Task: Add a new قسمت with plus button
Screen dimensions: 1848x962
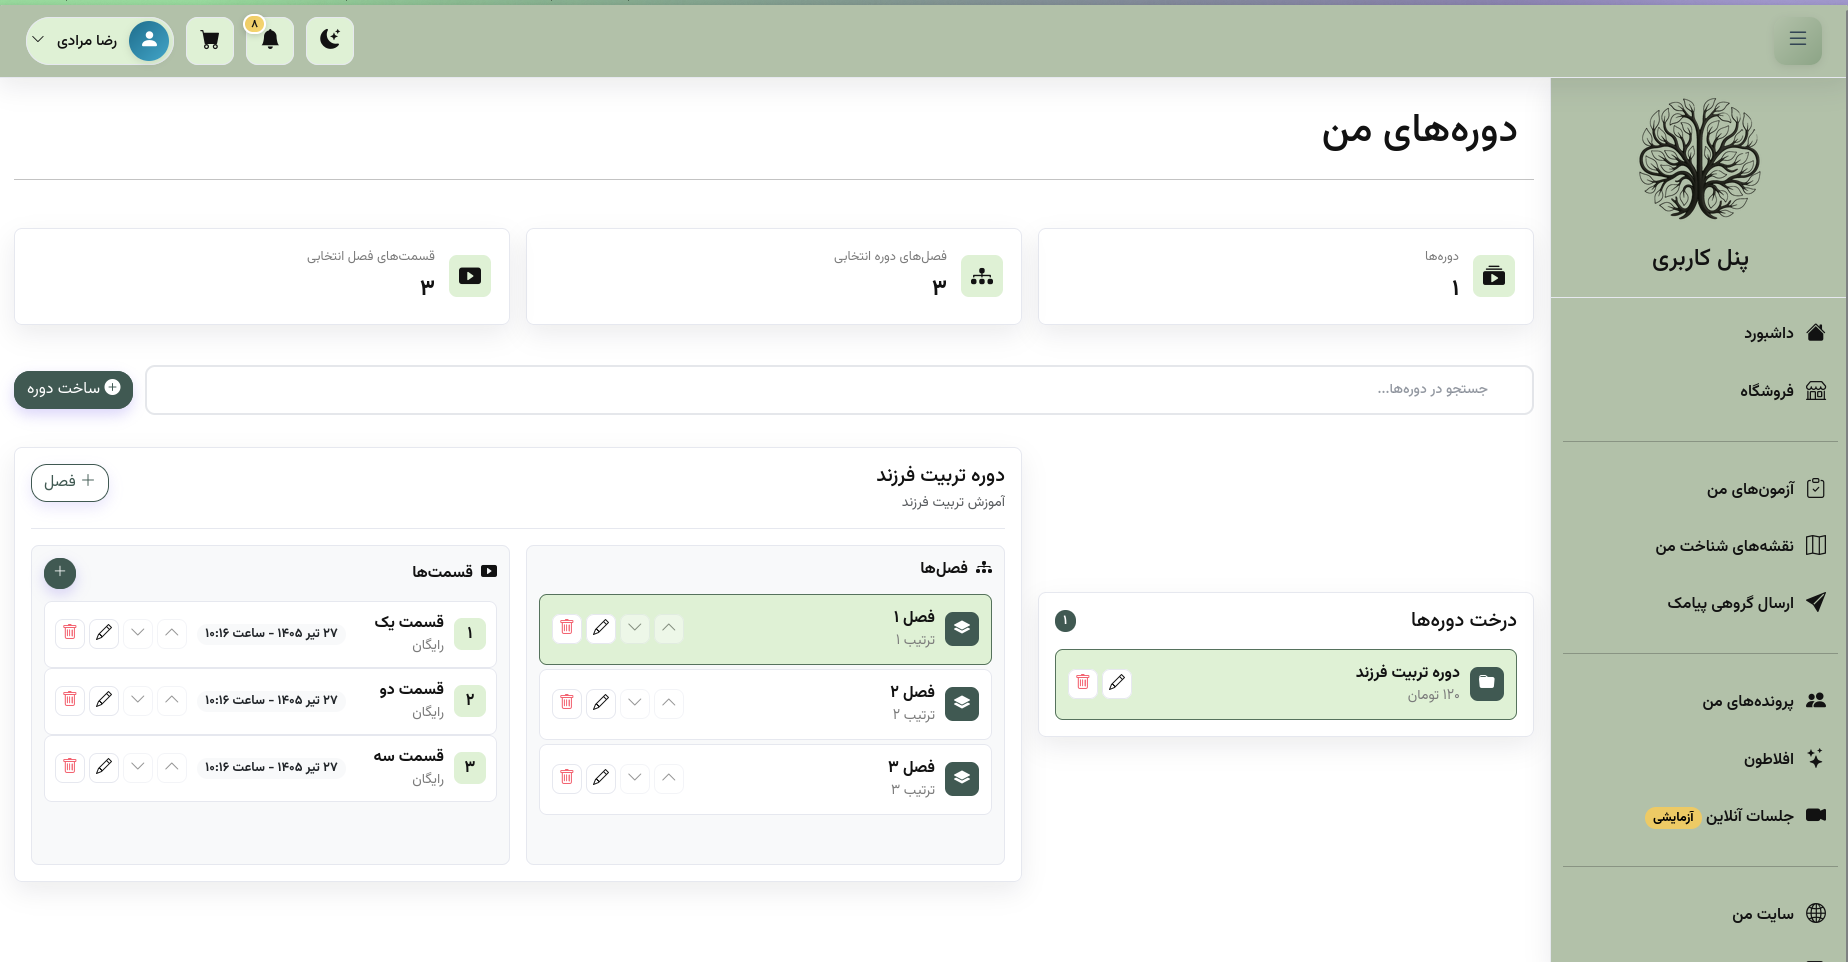Action: [60, 572]
